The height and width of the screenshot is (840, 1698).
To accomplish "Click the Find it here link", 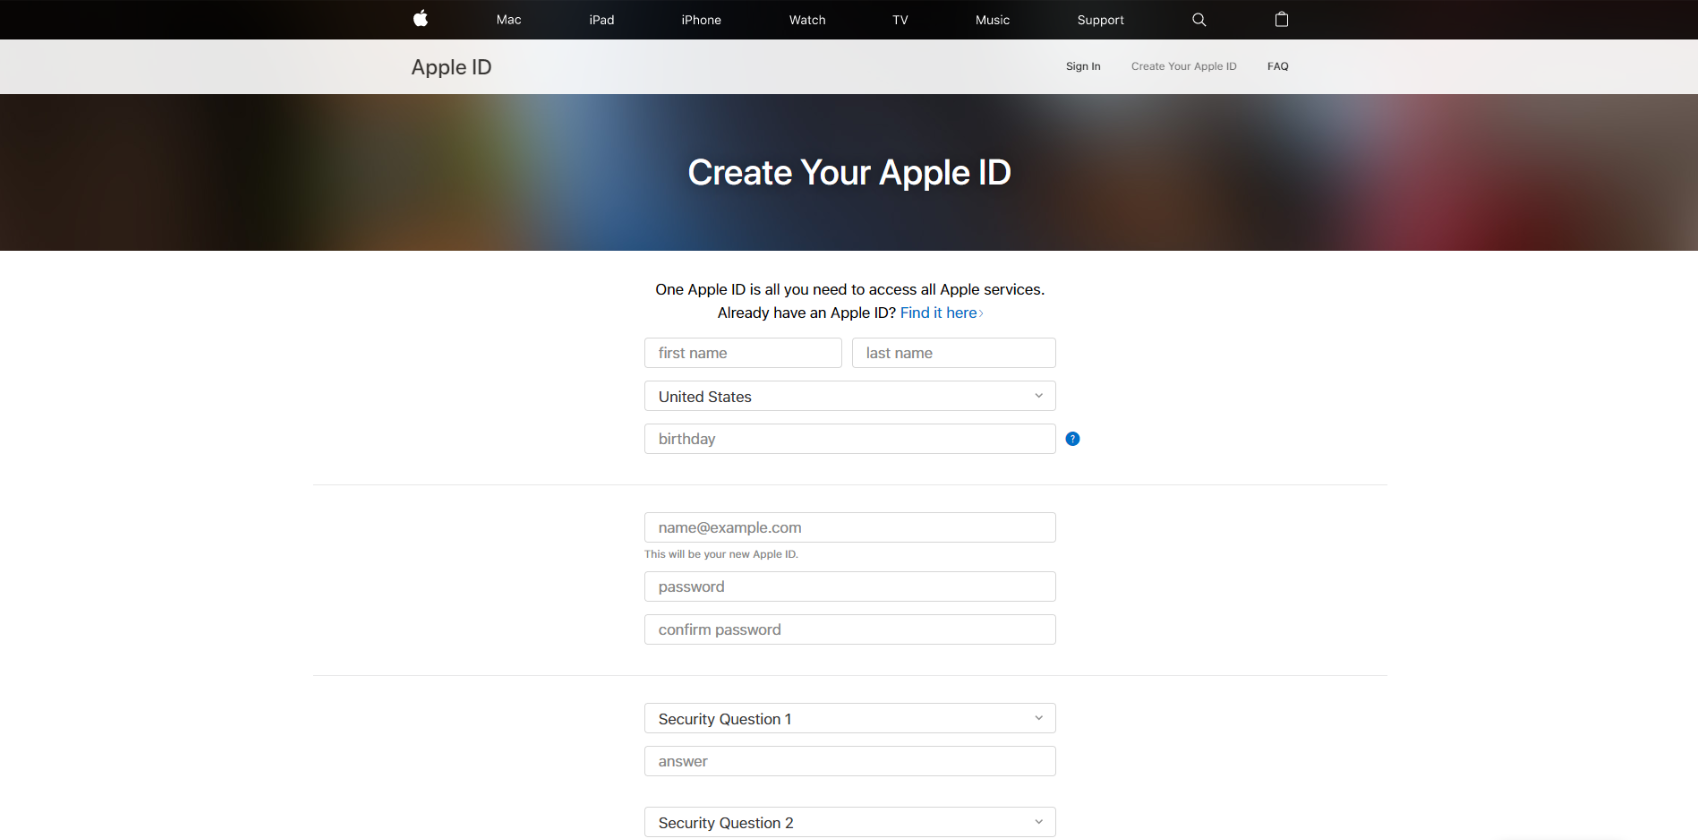I will 941,313.
